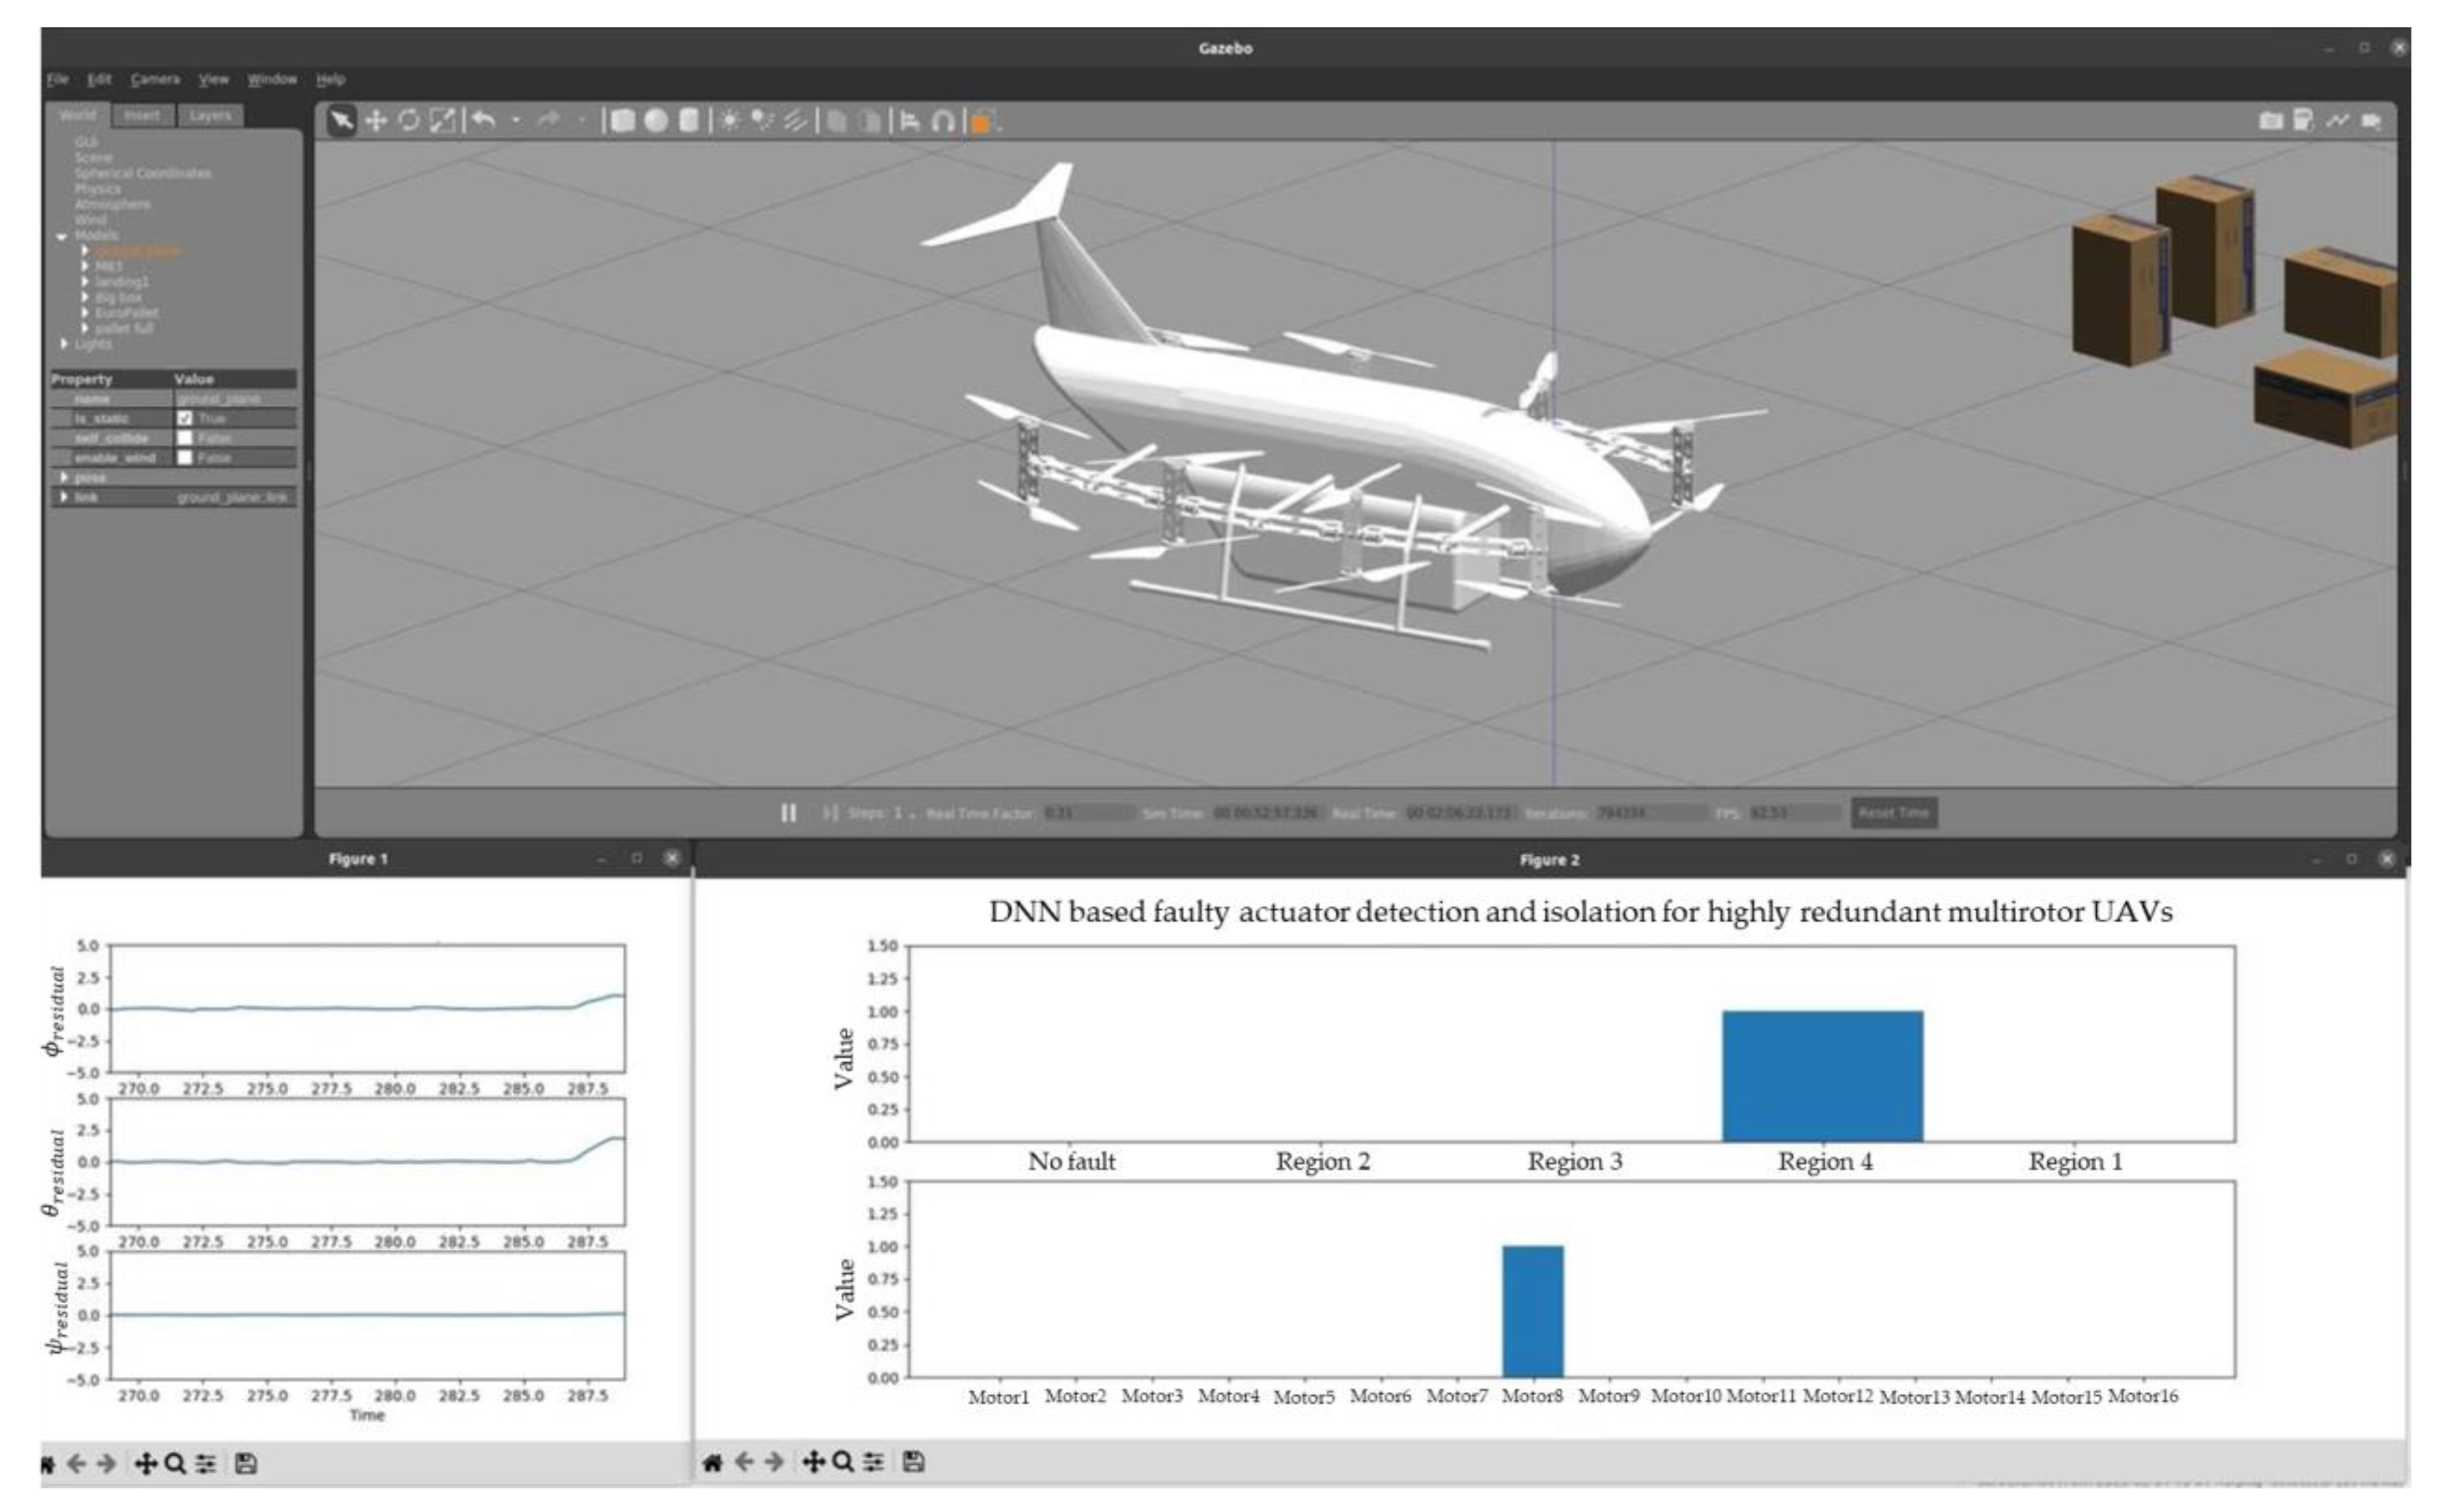Image resolution: width=2440 pixels, height=1512 pixels.
Task: Select the scale mode tool
Action: [442, 121]
